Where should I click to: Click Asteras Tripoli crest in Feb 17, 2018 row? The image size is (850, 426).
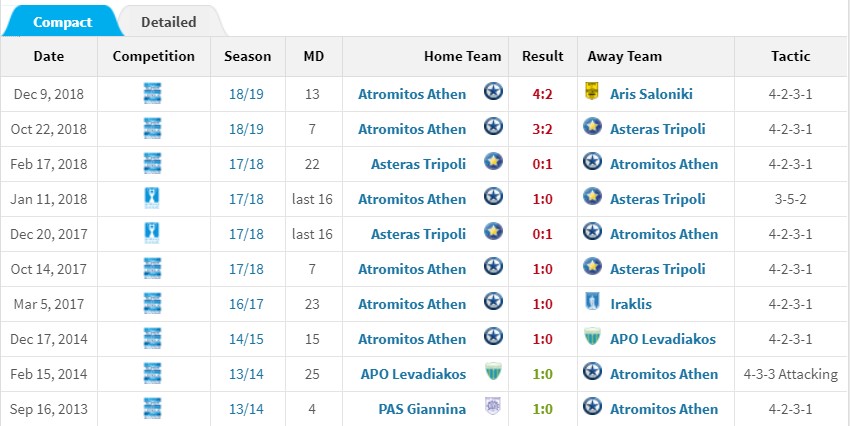click(x=493, y=162)
